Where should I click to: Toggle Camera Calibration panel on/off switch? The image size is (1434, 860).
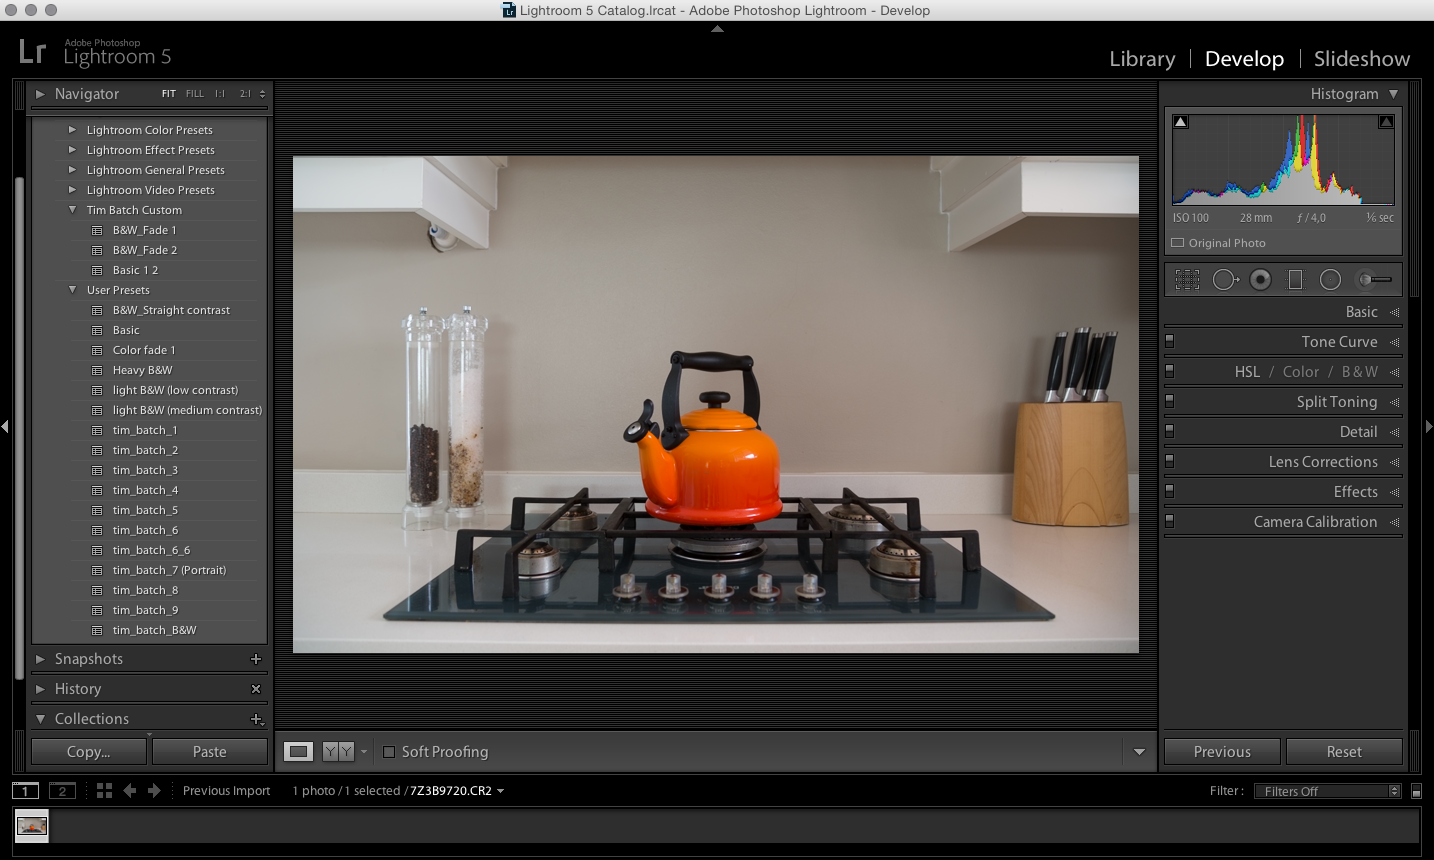point(1169,521)
